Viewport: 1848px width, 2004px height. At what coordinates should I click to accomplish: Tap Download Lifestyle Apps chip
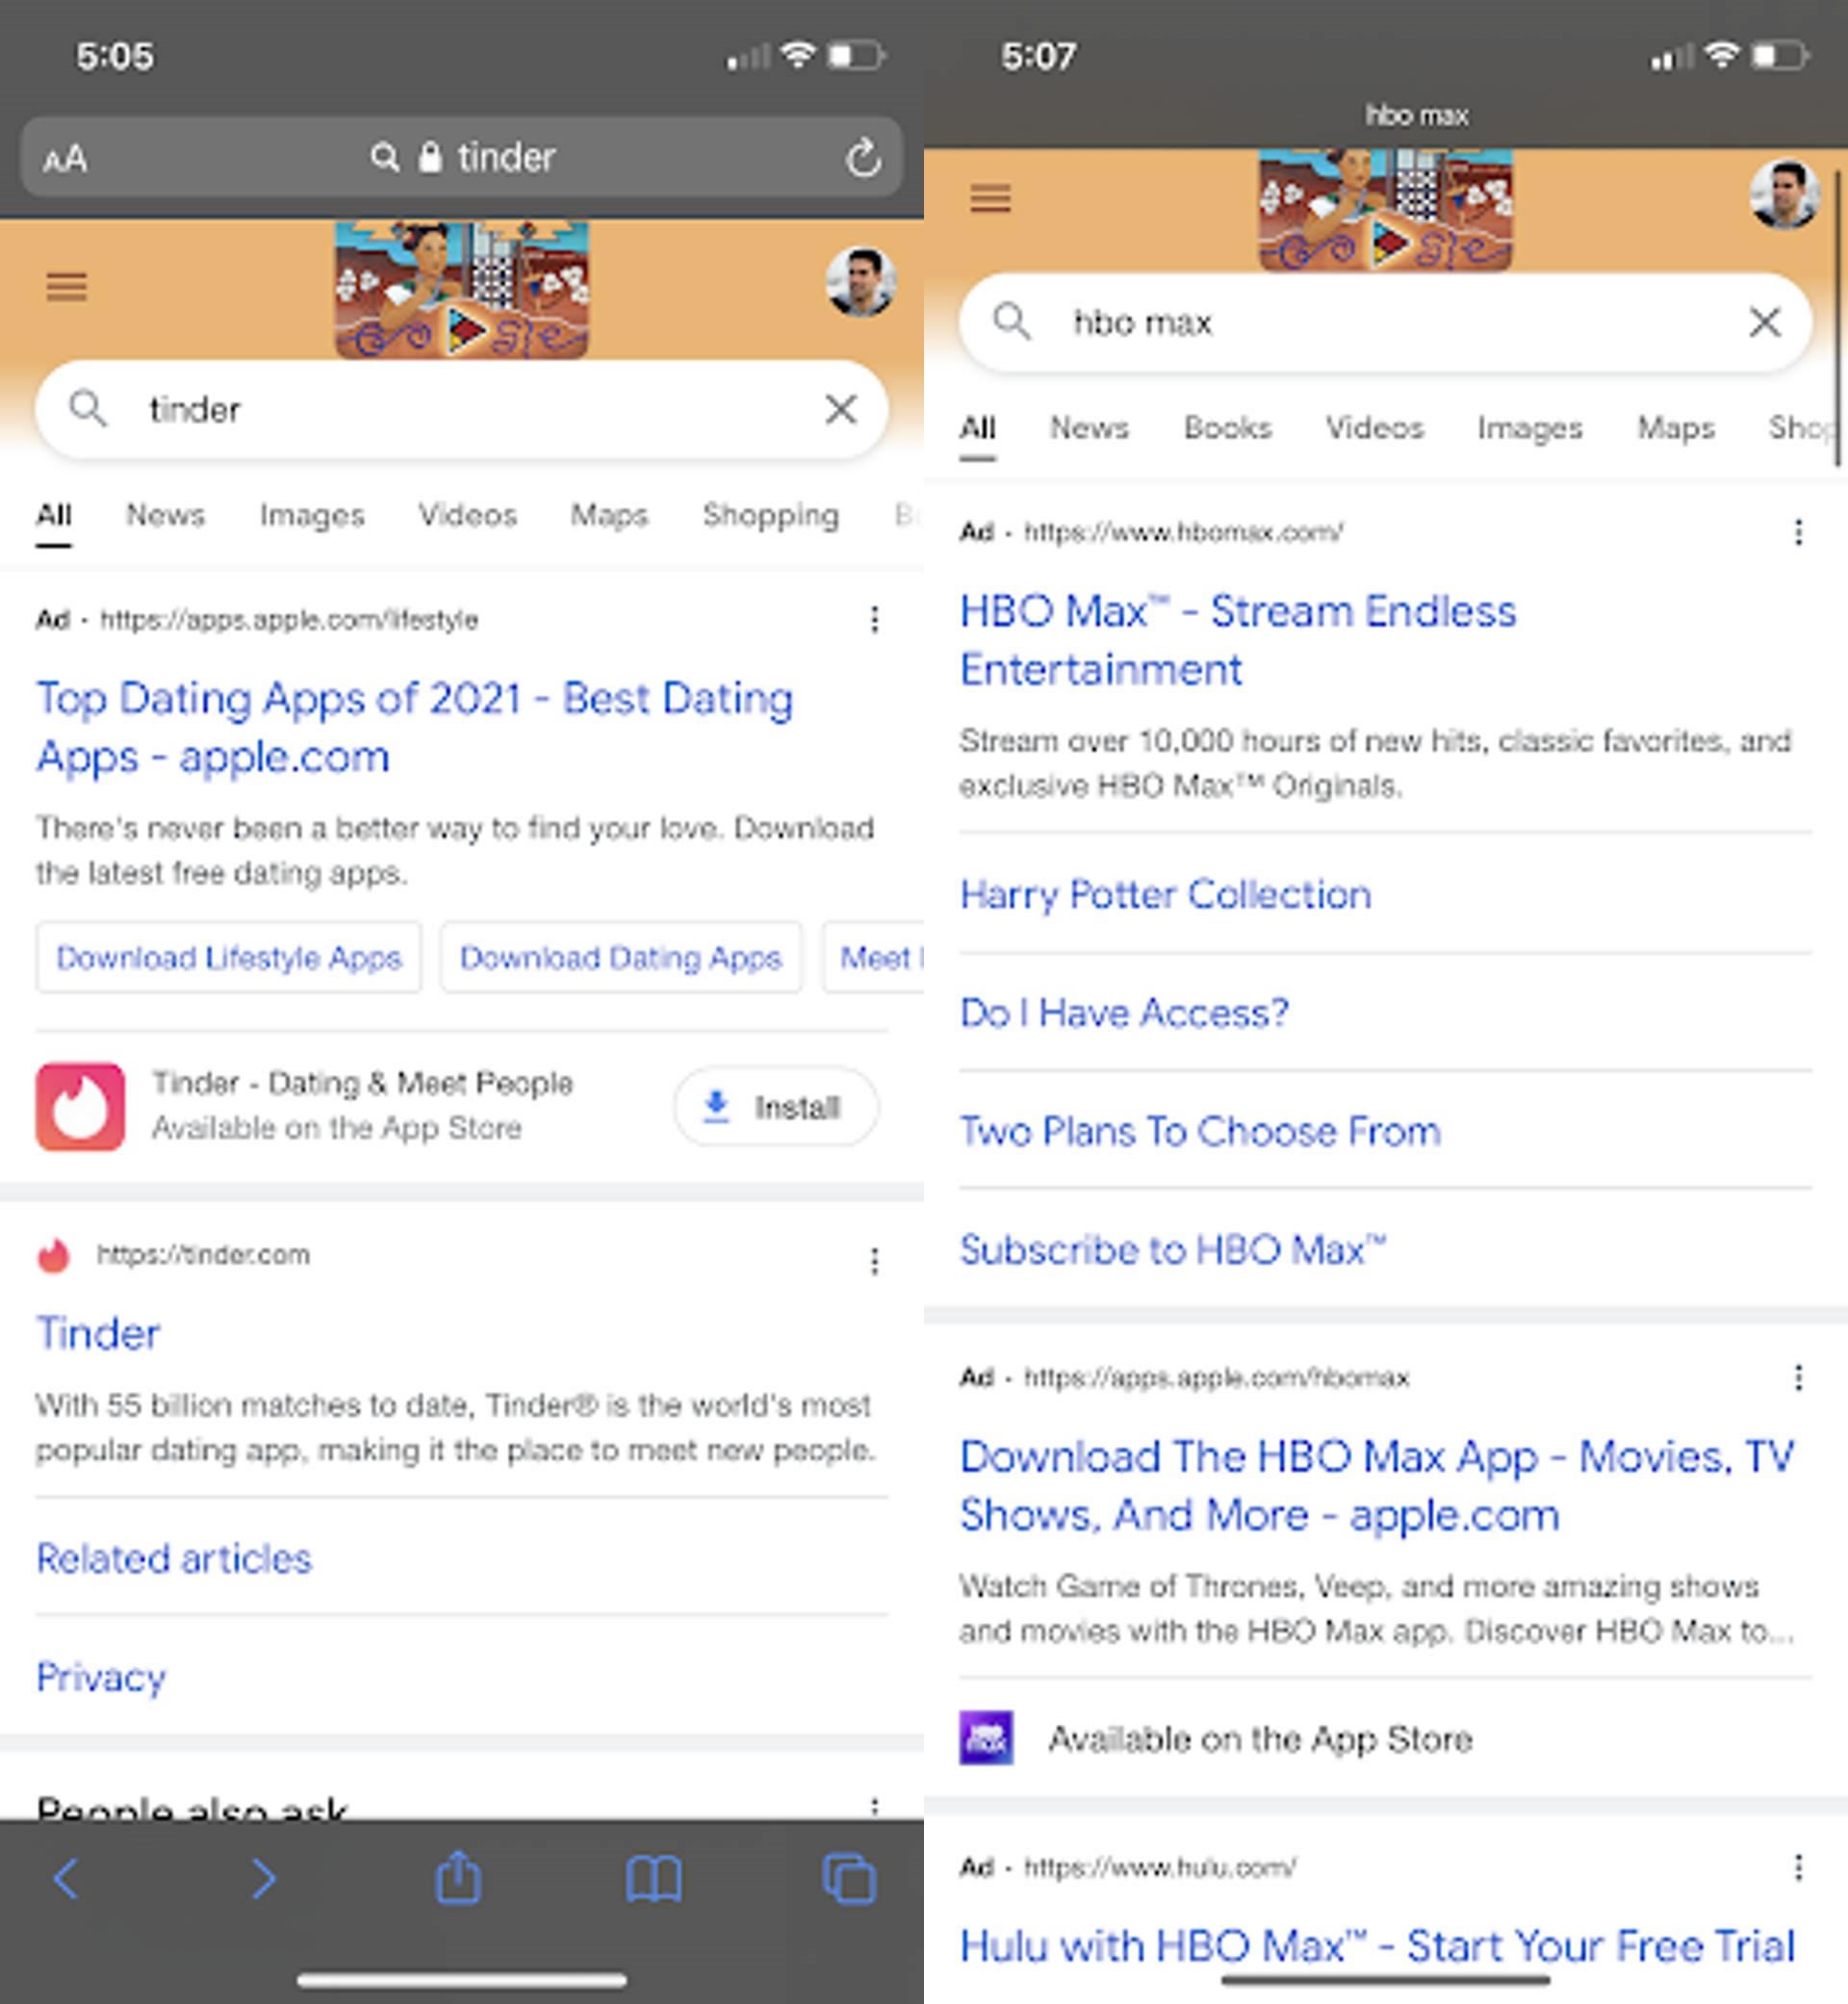[x=229, y=958]
